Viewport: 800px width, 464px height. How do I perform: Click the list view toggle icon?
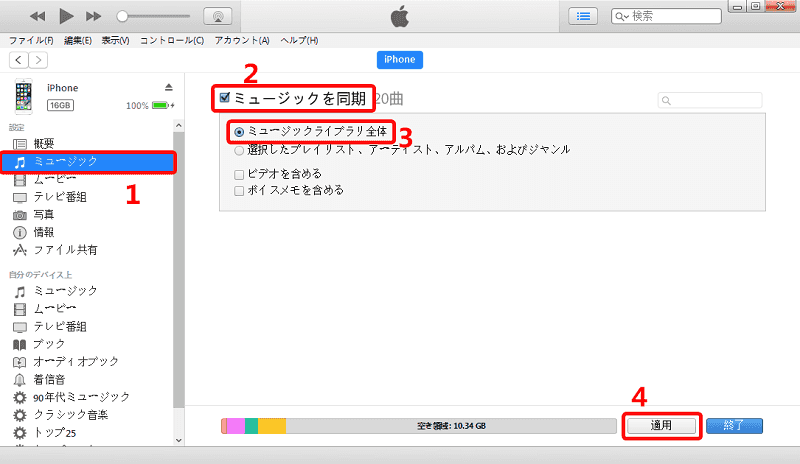[583, 16]
